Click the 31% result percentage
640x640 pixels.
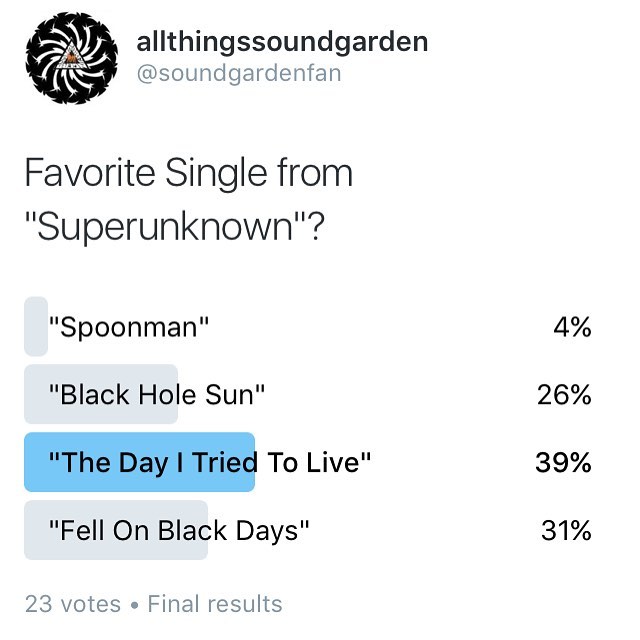pyautogui.click(x=566, y=531)
